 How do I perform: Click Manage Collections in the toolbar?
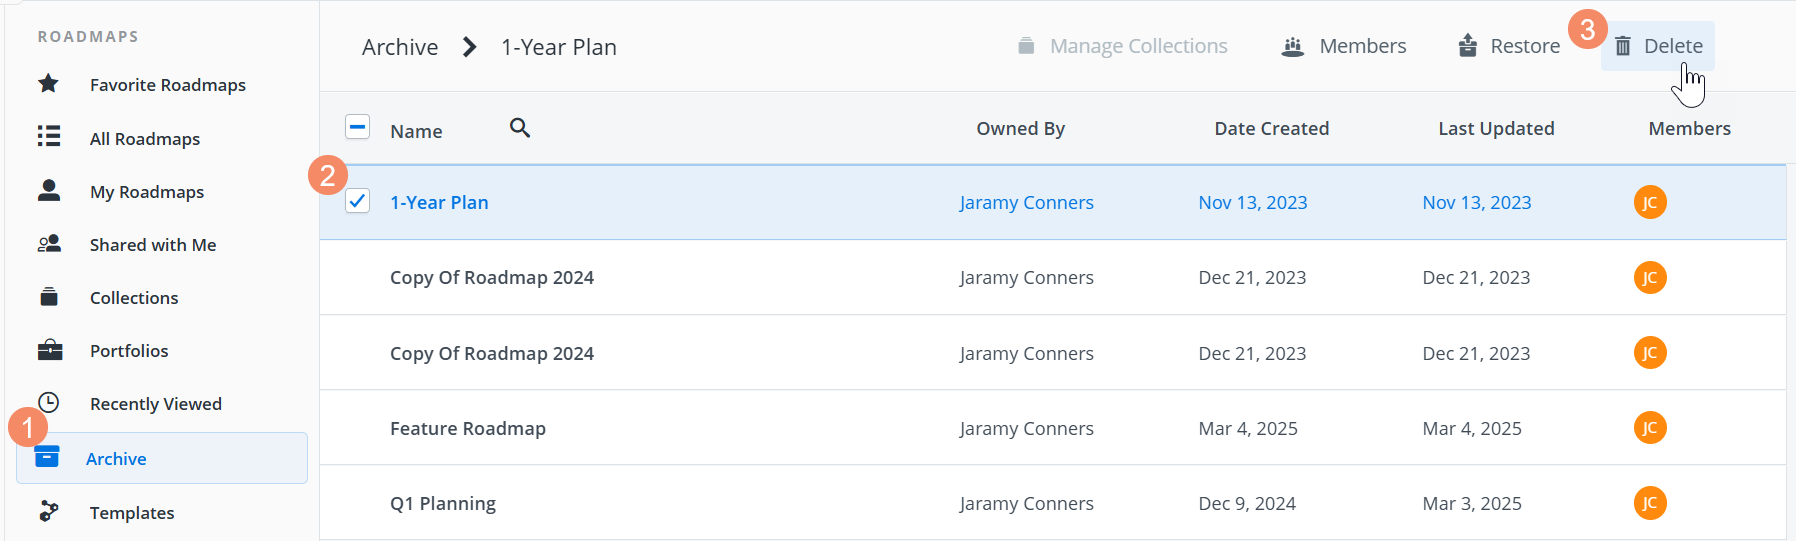point(1122,46)
